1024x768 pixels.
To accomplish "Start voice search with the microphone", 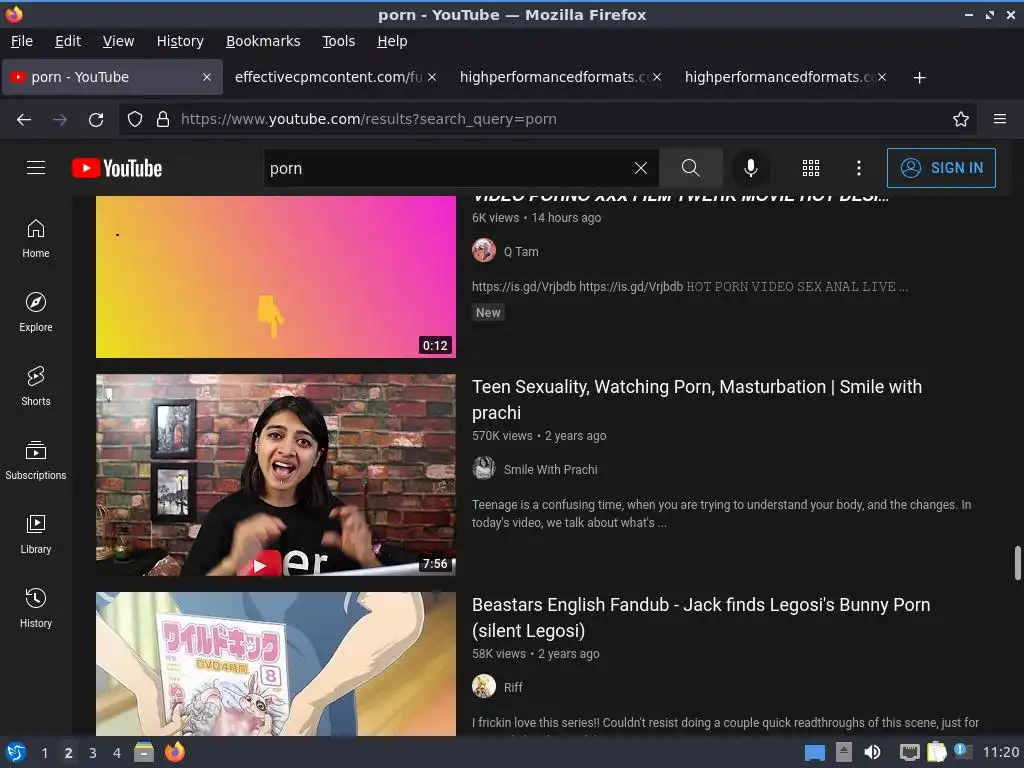I will (x=751, y=168).
